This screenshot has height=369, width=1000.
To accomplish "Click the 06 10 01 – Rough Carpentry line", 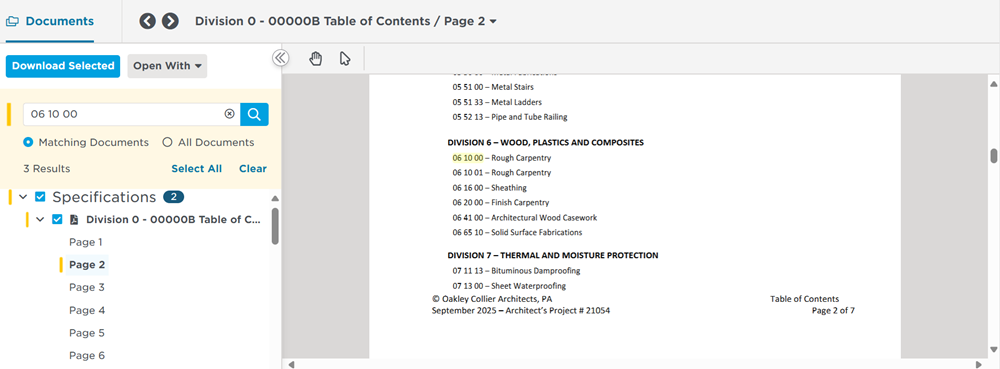I will pyautogui.click(x=502, y=173).
